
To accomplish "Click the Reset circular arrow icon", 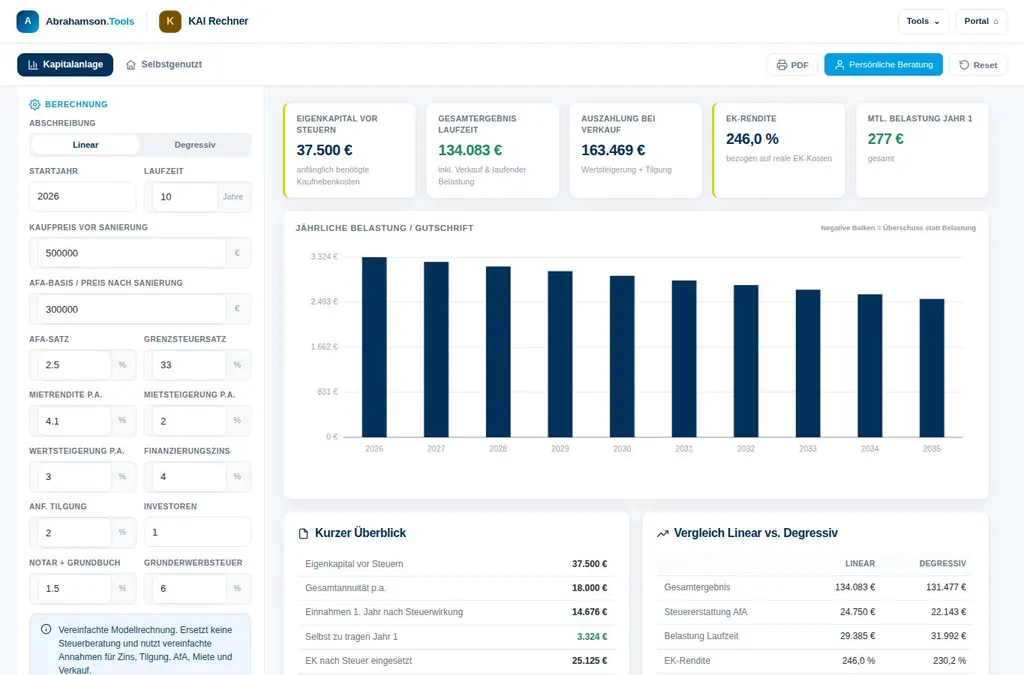I will tap(964, 65).
